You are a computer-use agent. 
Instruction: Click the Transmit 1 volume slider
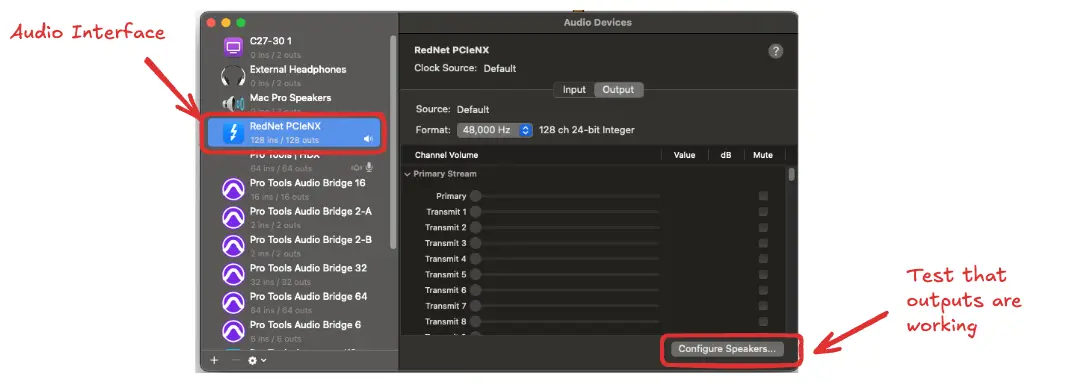(x=564, y=212)
